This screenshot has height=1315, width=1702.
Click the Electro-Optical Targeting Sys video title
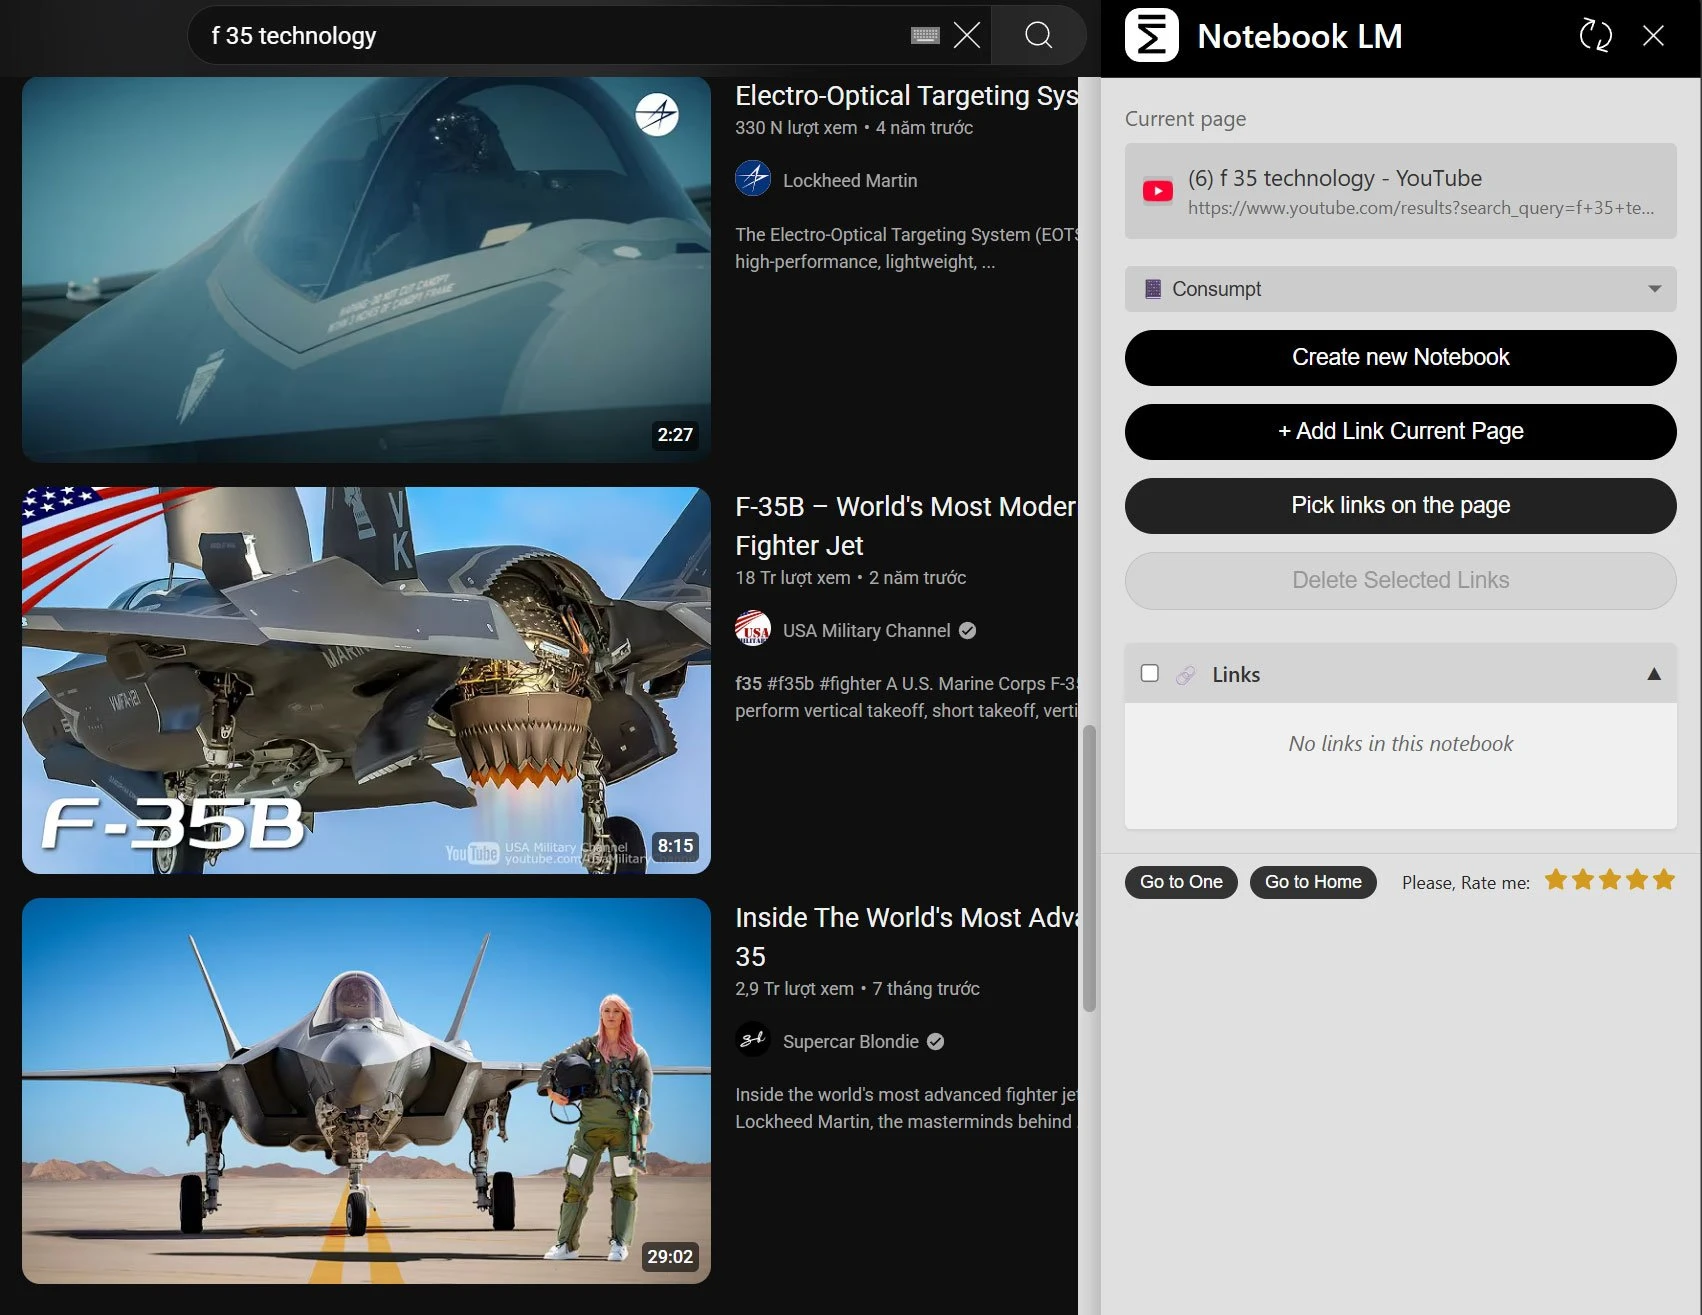pos(906,96)
